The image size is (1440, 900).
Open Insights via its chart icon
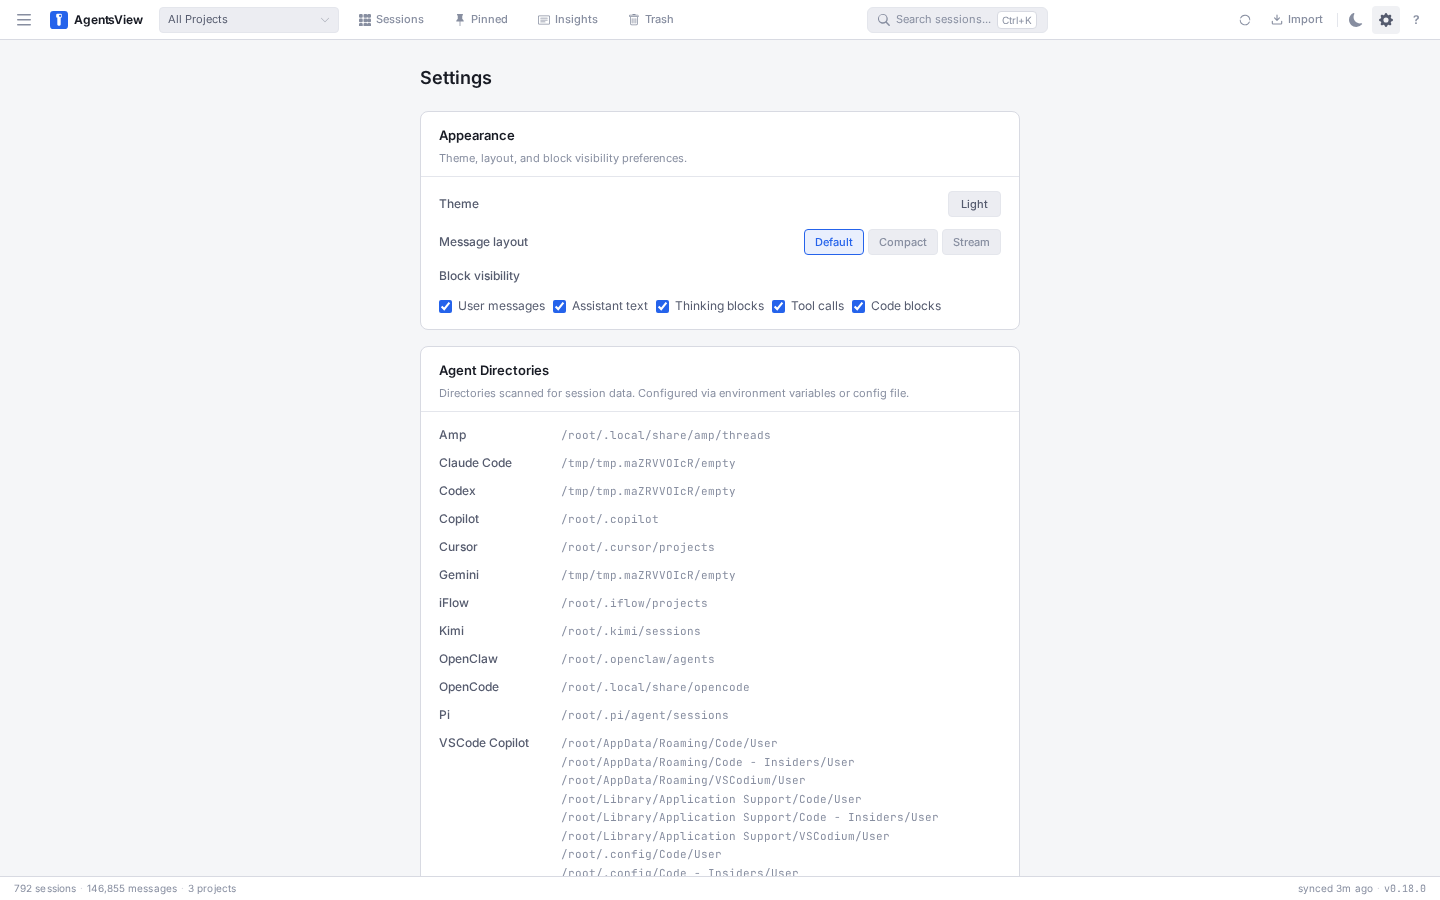(541, 19)
